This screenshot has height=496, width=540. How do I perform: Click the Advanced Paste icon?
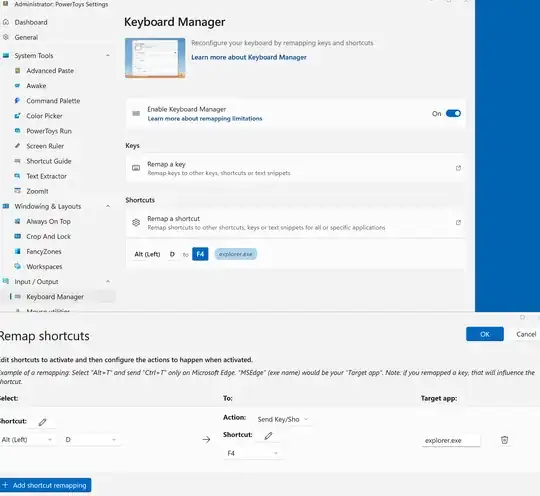pos(18,71)
